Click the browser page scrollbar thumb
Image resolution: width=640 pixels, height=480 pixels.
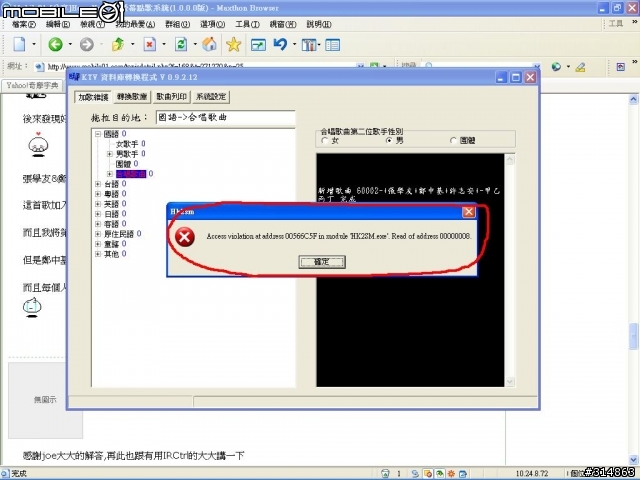[633, 336]
